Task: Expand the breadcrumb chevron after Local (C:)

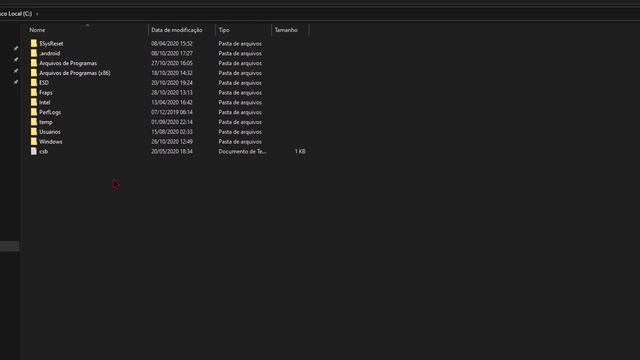Action: [37, 14]
